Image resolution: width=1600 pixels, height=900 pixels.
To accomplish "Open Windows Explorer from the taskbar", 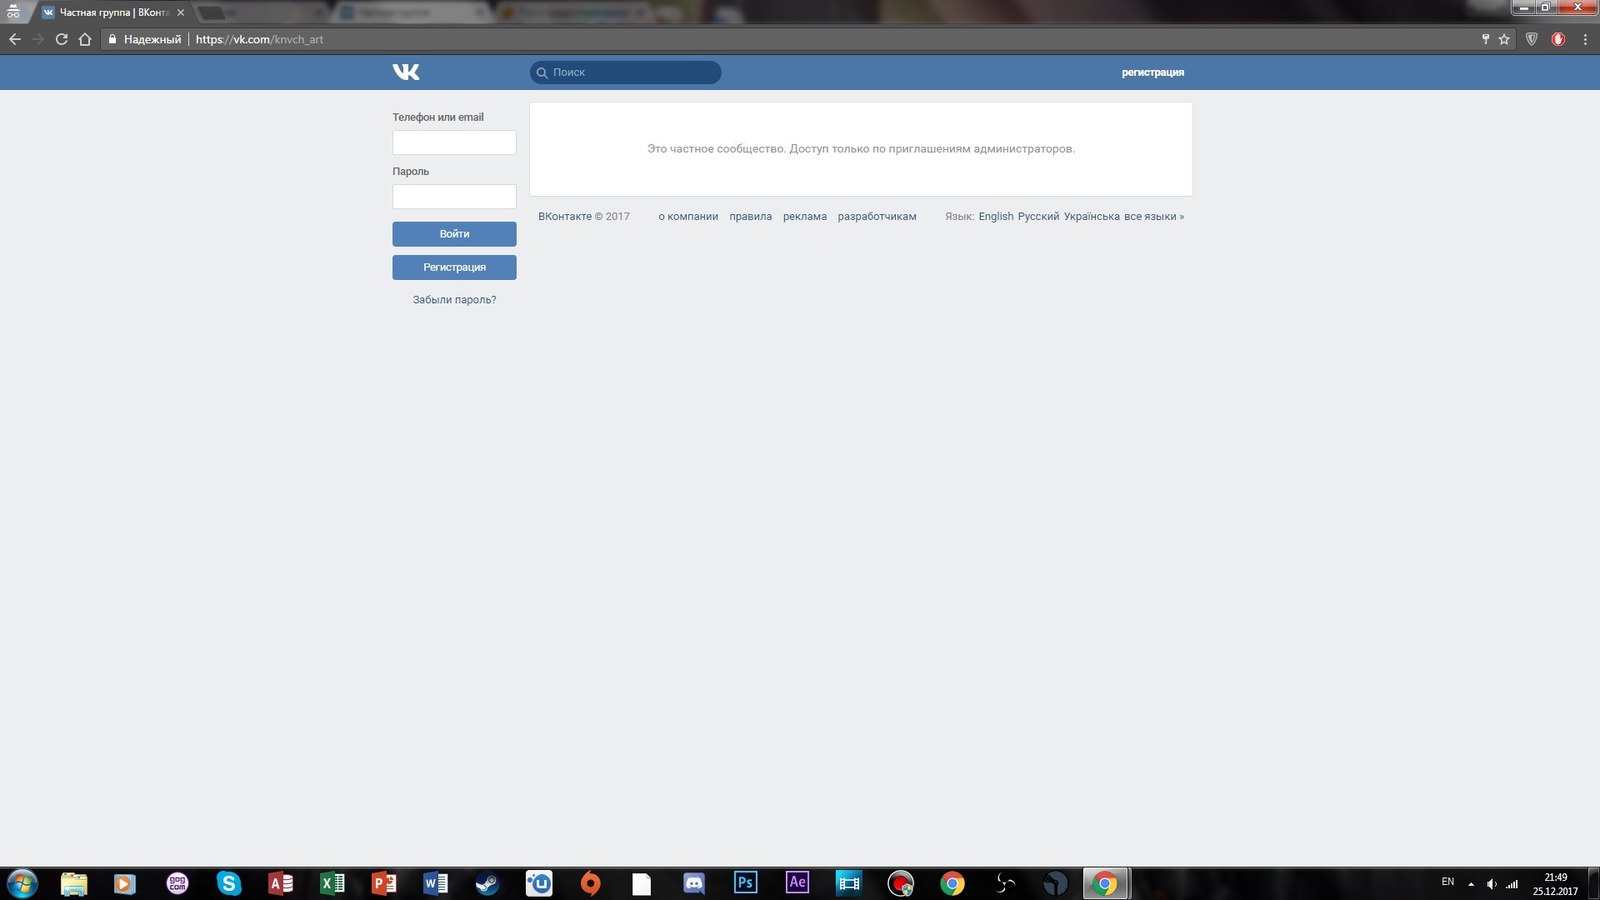I will pos(74,883).
